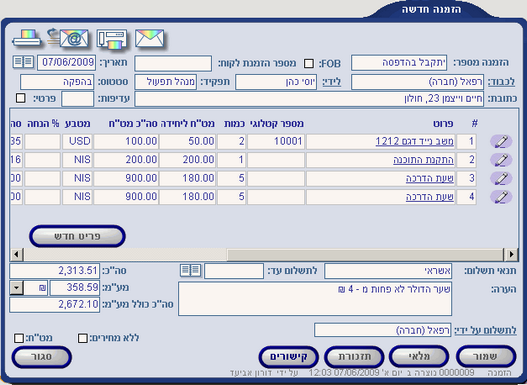Click the colorful envelope mail icon
Image resolution: width=527 pixels, height=385 pixels.
[x=150, y=38]
